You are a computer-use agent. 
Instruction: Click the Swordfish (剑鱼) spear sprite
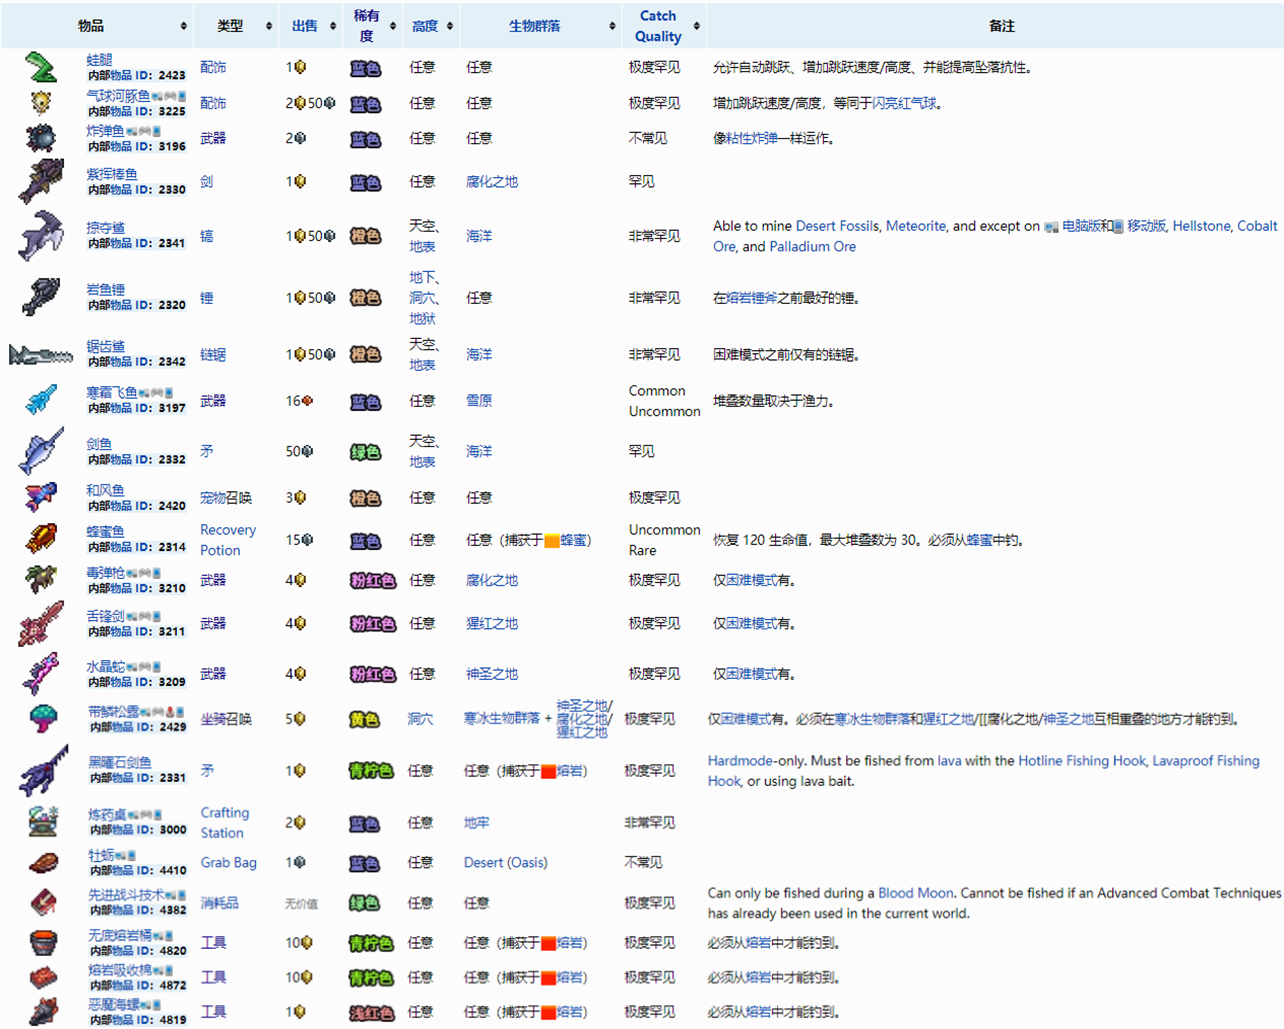[41, 452]
